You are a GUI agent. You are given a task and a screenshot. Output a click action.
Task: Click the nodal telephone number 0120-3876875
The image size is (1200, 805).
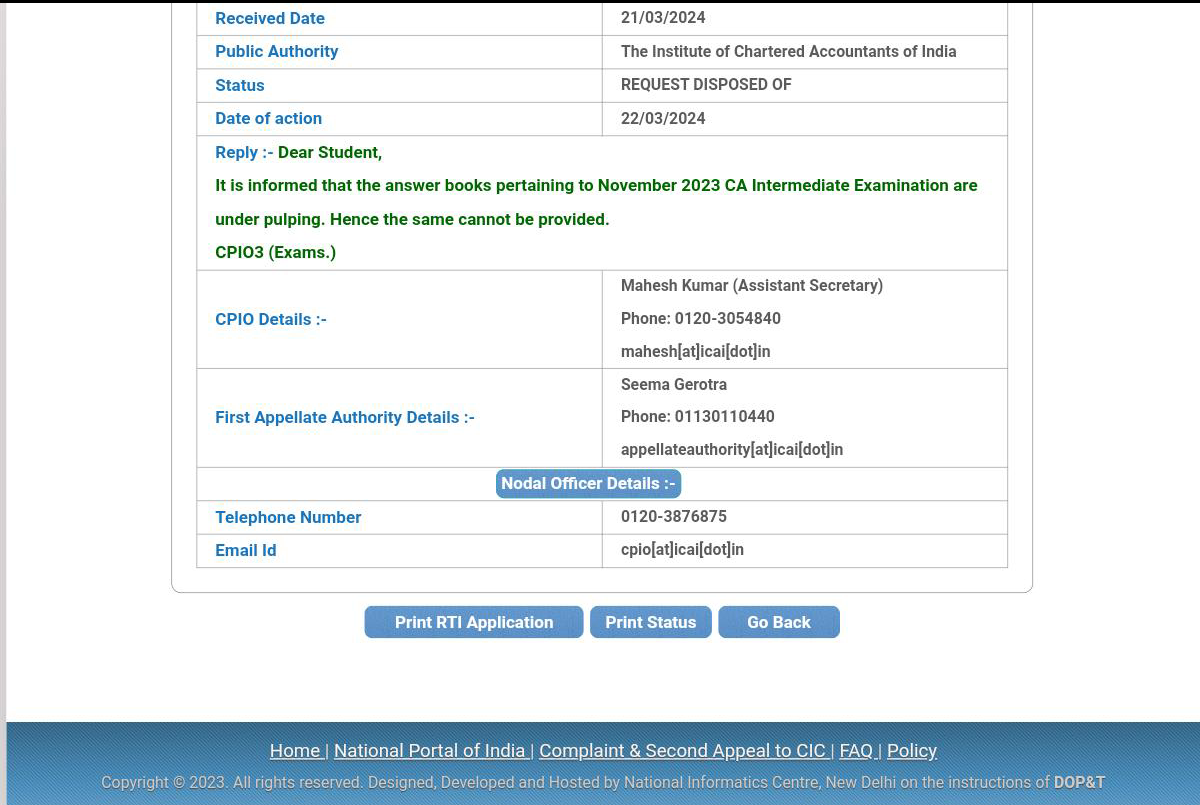pos(673,516)
